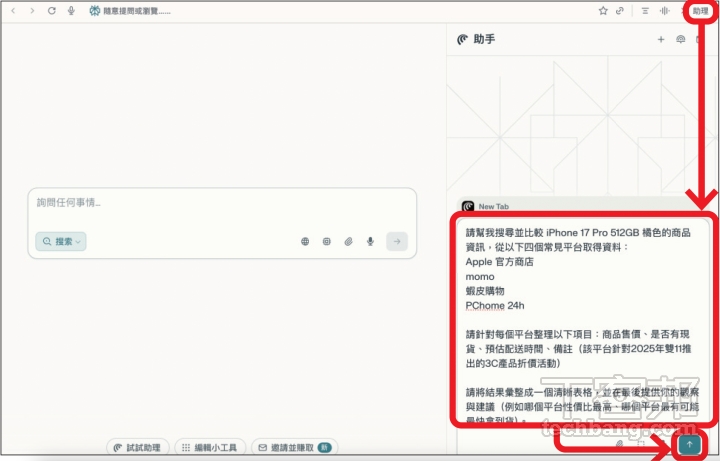Click into the assistant prompt text area
This screenshot has height=461, width=720.
(582, 320)
